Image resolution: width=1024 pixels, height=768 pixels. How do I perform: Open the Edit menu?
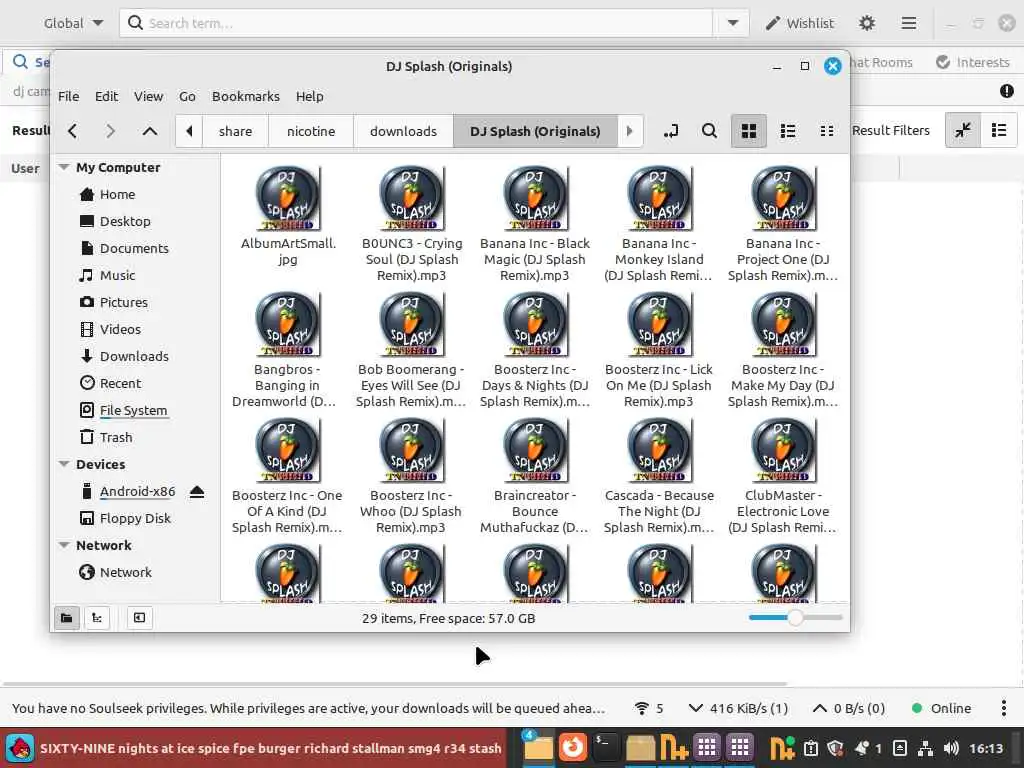(x=106, y=97)
